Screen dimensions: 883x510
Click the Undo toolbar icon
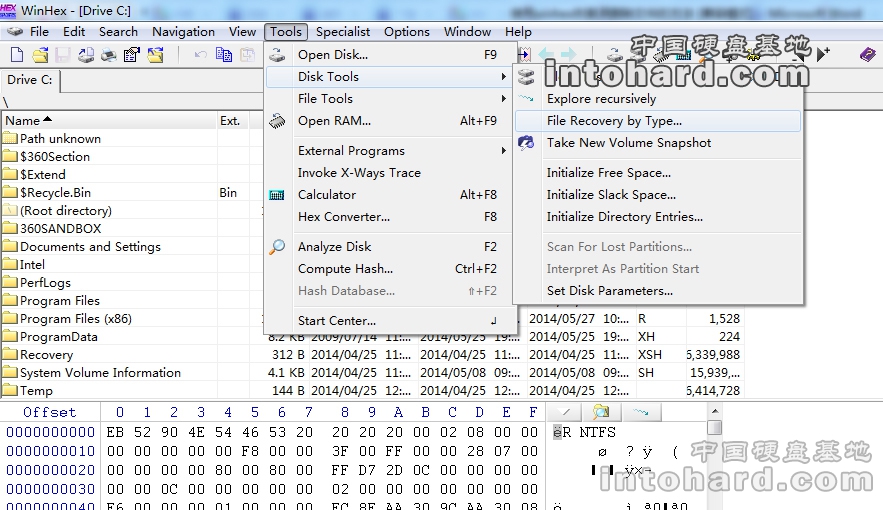pos(200,55)
